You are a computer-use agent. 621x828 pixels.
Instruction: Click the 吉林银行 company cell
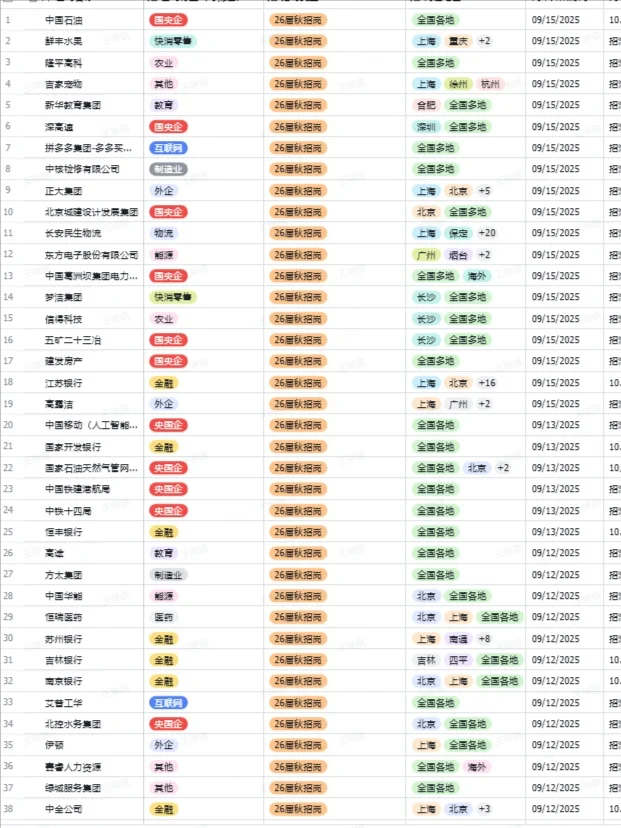[x=63, y=660]
